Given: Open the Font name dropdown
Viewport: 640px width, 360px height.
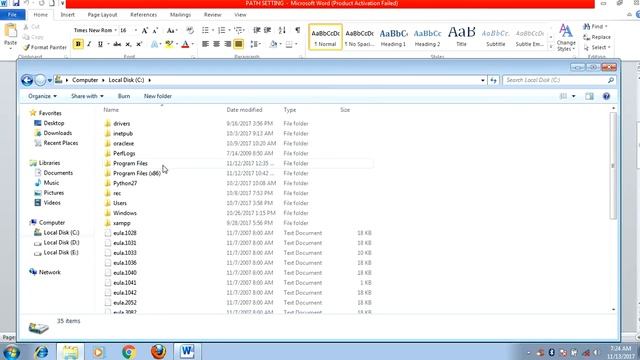Looking at the screenshot, I should pos(116,31).
